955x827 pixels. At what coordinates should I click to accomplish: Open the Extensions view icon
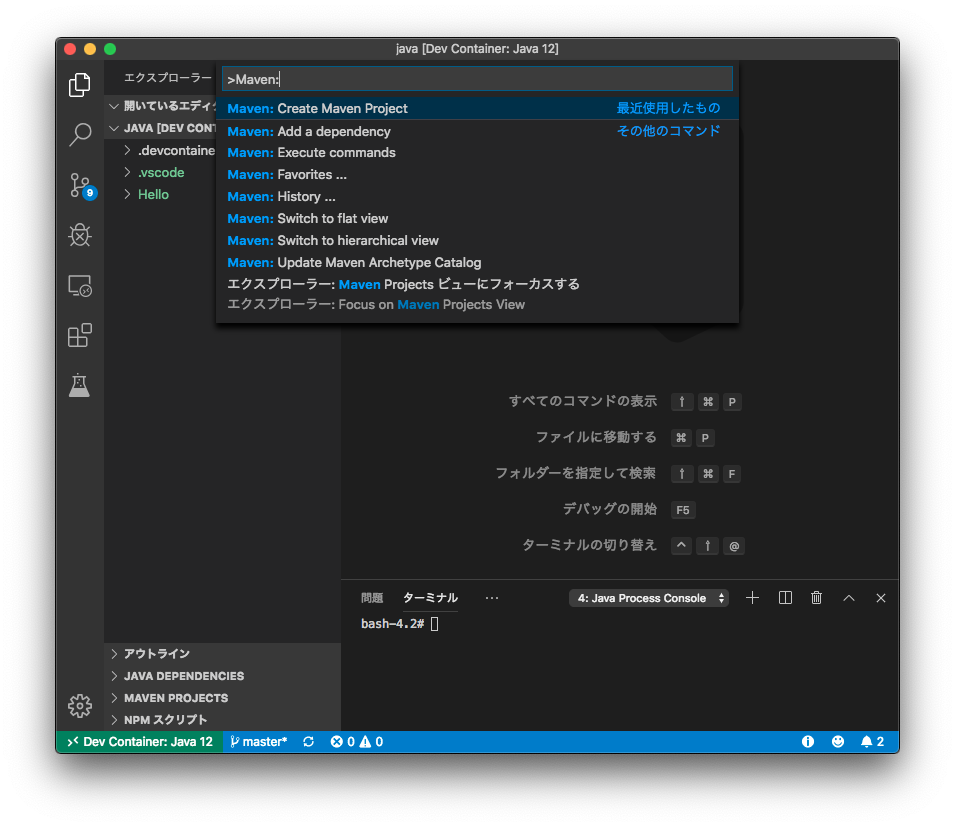tap(80, 335)
